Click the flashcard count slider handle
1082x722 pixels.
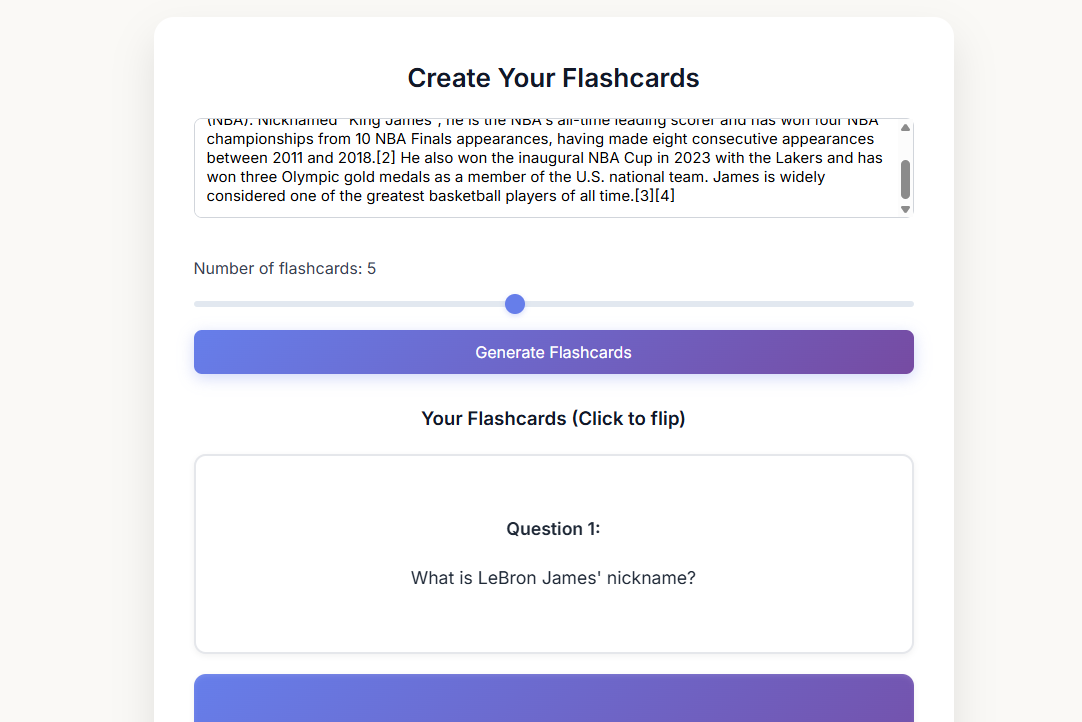(515, 304)
